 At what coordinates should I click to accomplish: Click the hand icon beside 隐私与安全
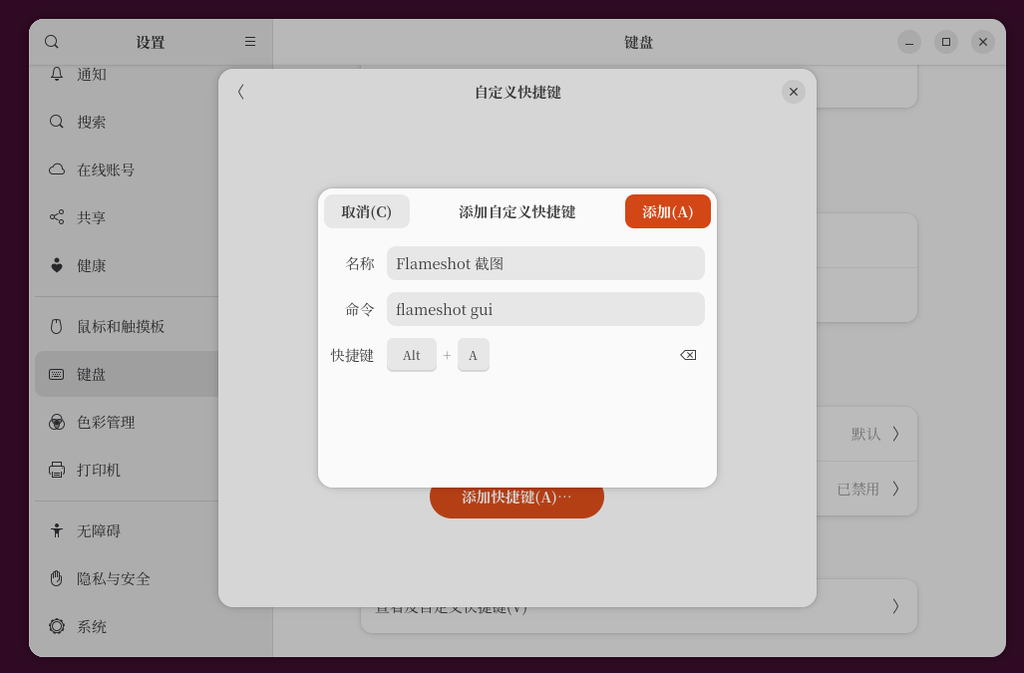tap(57, 578)
